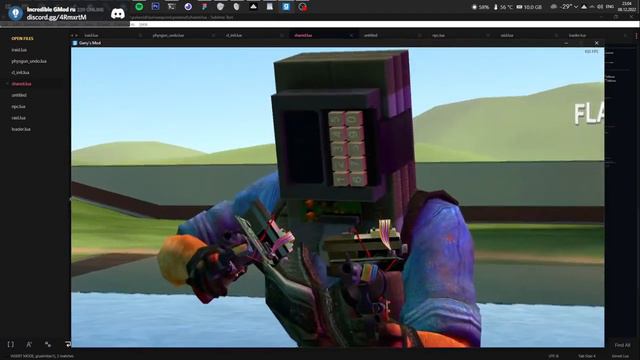Open raid.lua in Open Files sidebar
This screenshot has height=360, width=640.
[18, 118]
